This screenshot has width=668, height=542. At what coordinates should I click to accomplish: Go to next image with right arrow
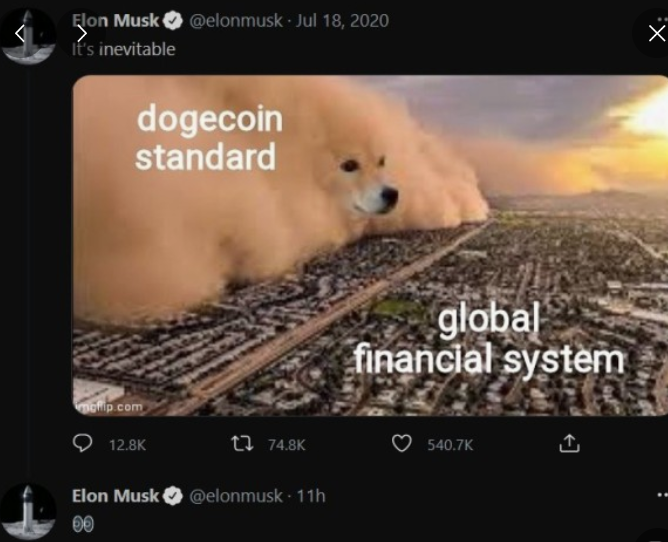tap(82, 33)
